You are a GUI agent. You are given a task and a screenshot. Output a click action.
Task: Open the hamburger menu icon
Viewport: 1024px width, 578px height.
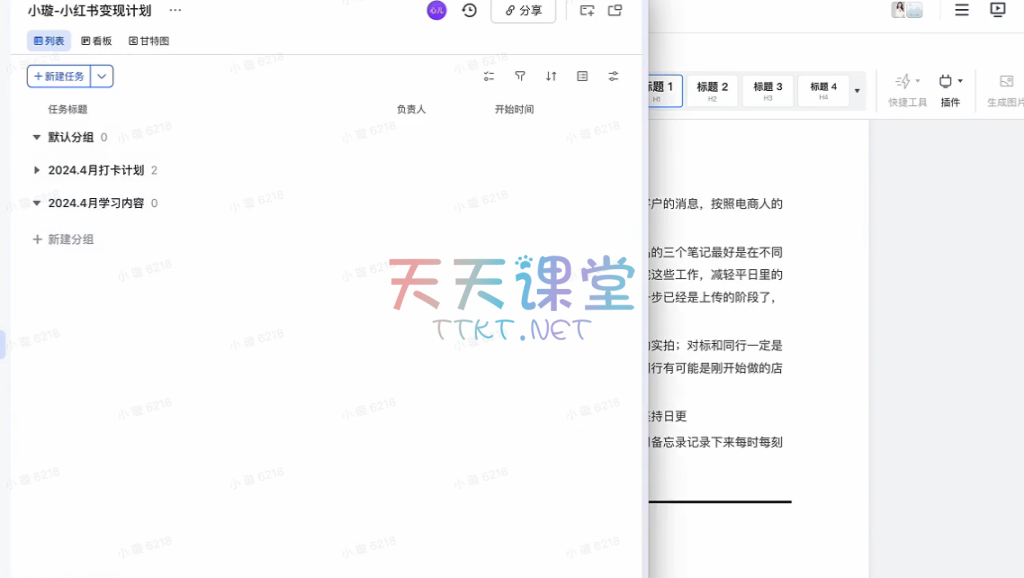[961, 10]
